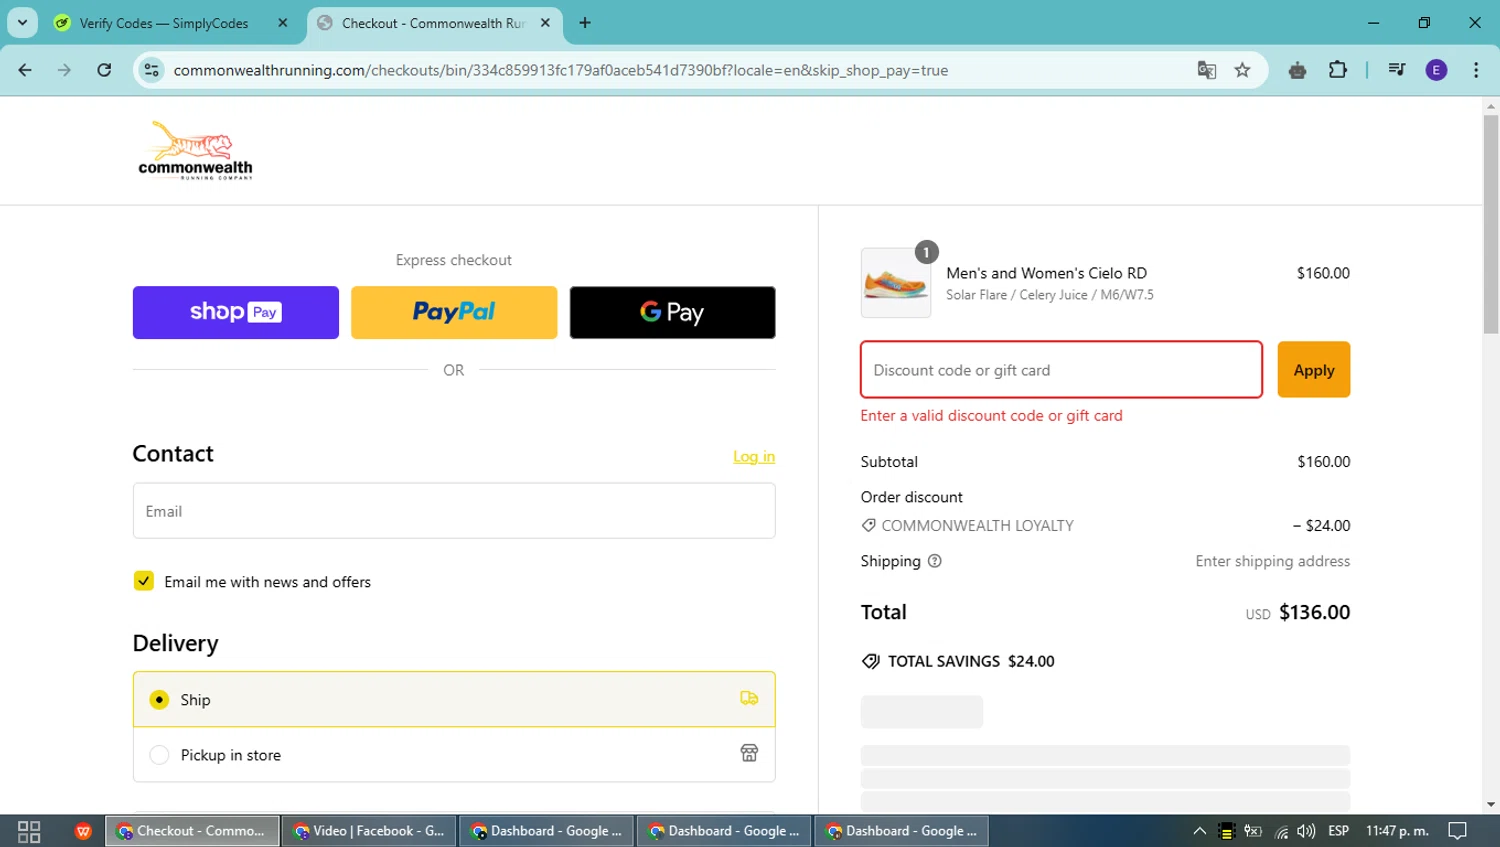Click the 11:47 p. m. clock
Viewport: 1500px width, 847px height.
click(1397, 831)
